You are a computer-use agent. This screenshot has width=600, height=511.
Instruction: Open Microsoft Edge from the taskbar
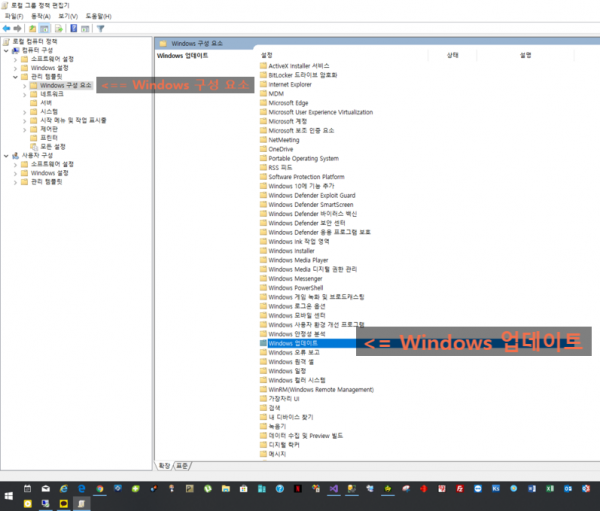(x=82, y=489)
